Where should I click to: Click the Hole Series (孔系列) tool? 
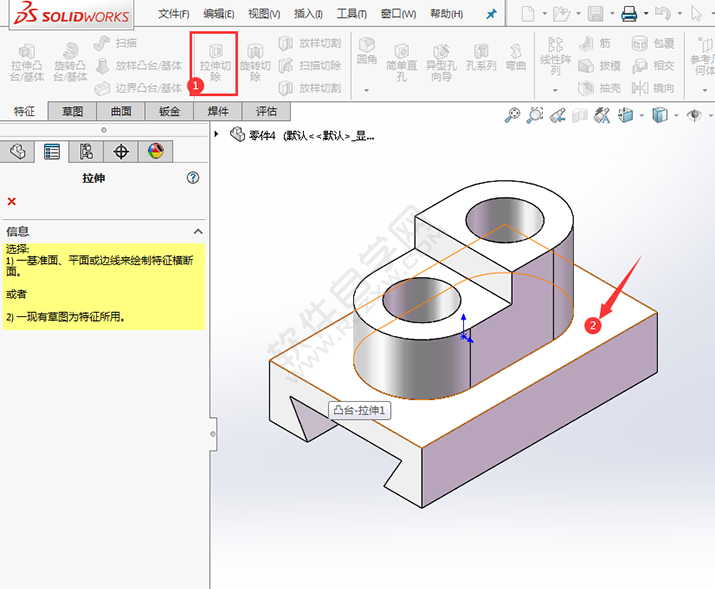(481, 57)
